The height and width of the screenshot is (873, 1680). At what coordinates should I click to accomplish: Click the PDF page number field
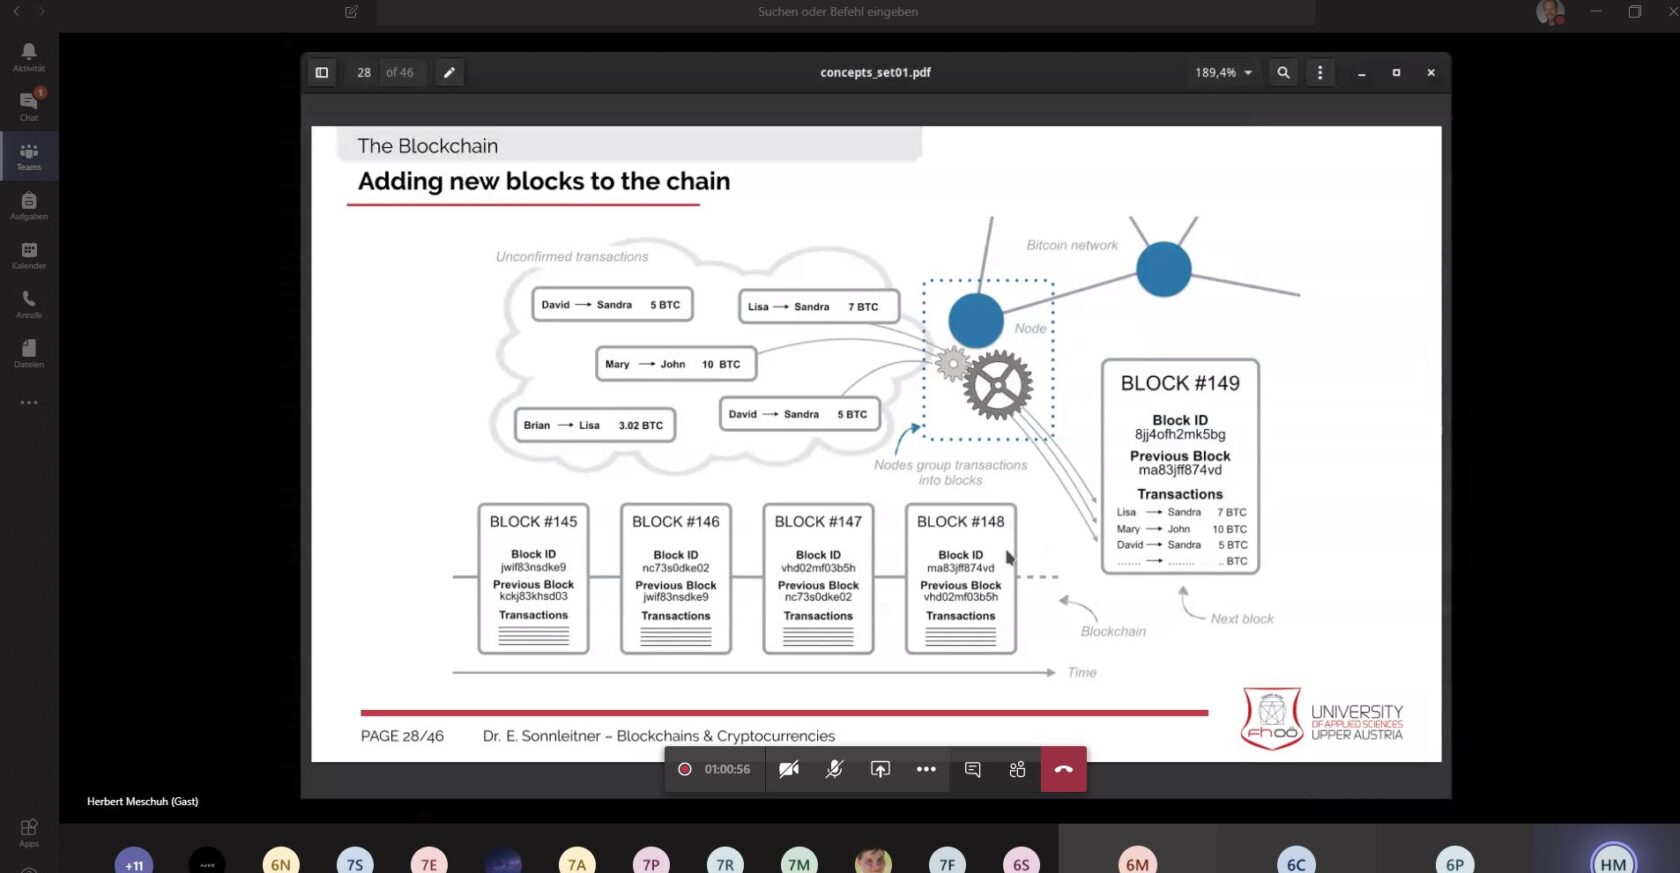click(x=364, y=72)
